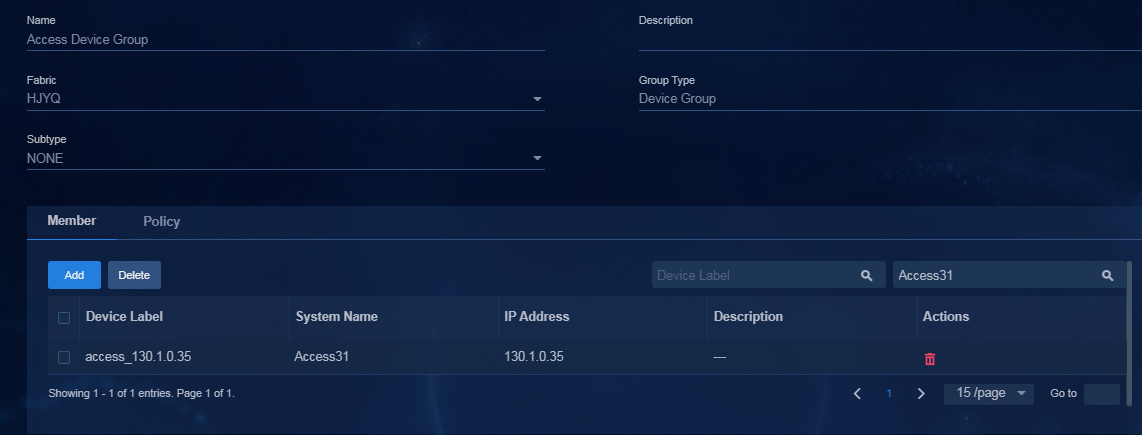Click the Delete button
This screenshot has height=435, width=1142.
(x=134, y=275)
